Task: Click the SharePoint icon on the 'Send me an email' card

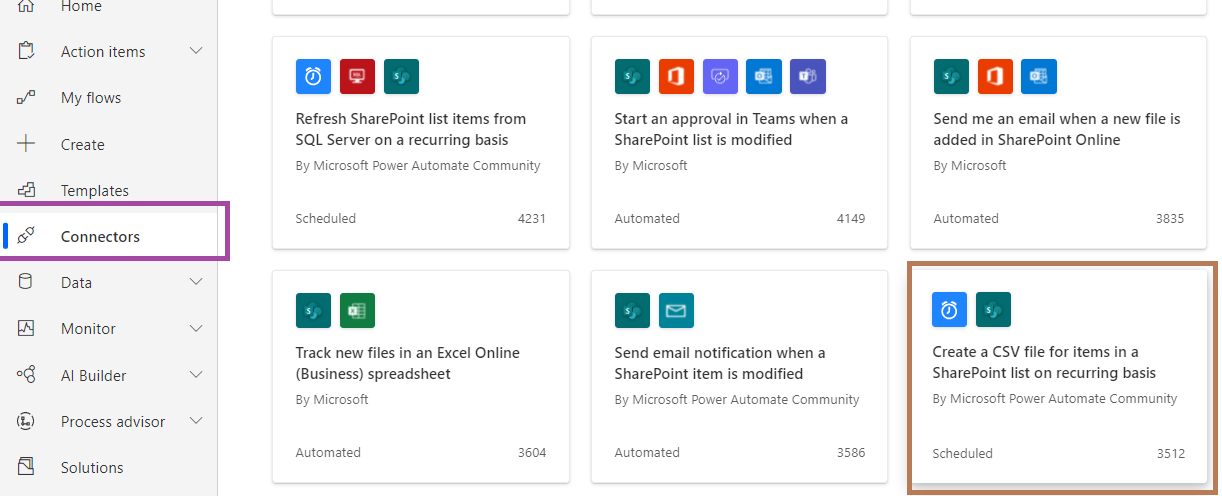Action: coord(951,76)
